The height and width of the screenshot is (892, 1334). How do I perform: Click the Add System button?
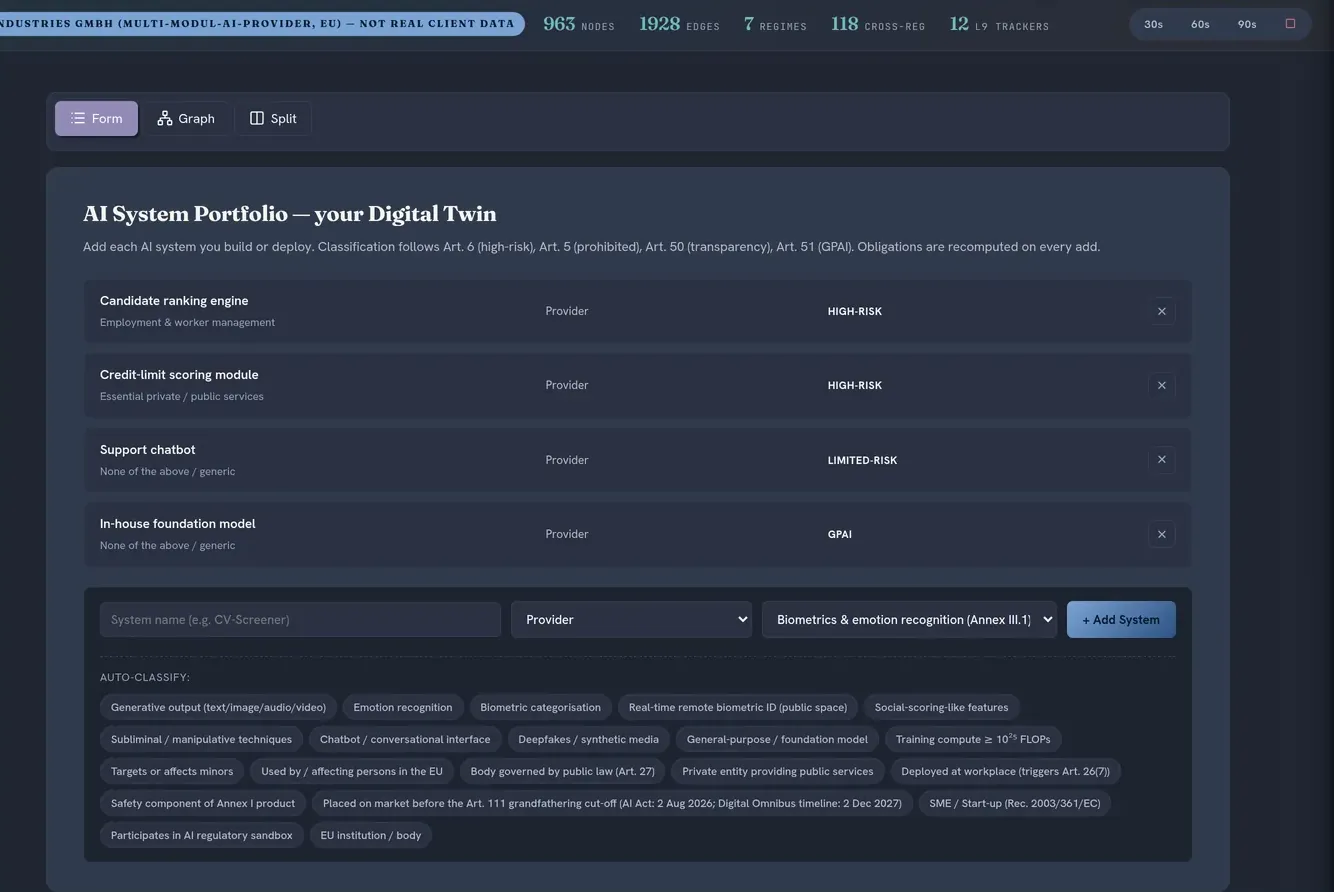1121,620
